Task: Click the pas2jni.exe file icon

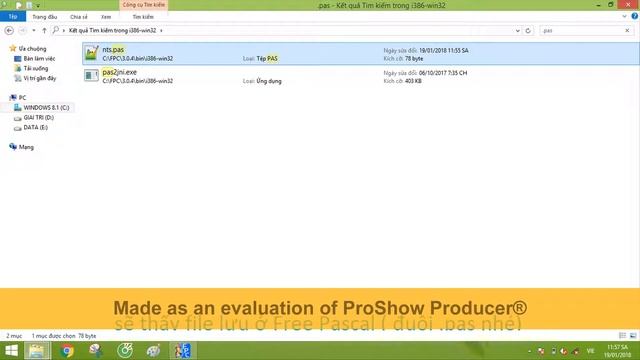Action: click(91, 76)
